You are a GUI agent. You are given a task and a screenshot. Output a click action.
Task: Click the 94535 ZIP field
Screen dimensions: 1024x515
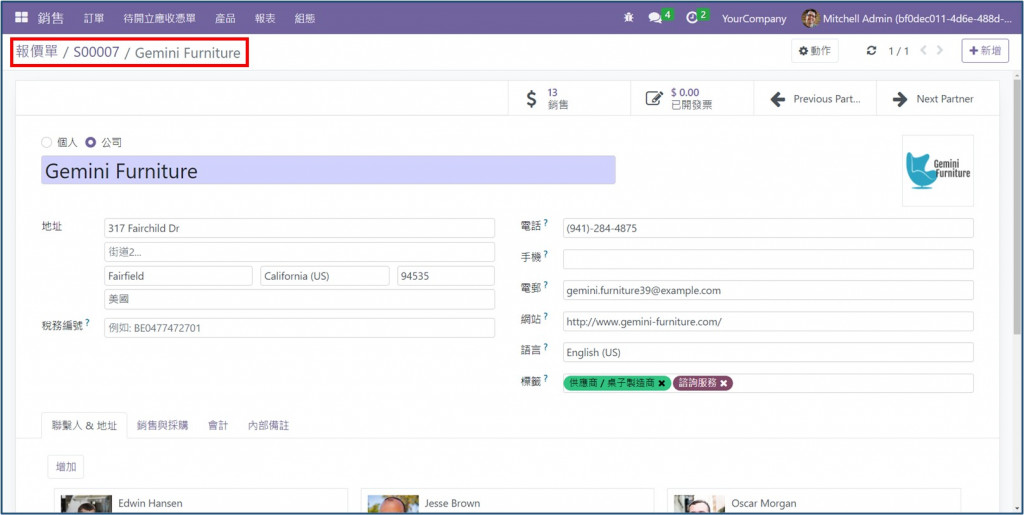click(x=446, y=276)
